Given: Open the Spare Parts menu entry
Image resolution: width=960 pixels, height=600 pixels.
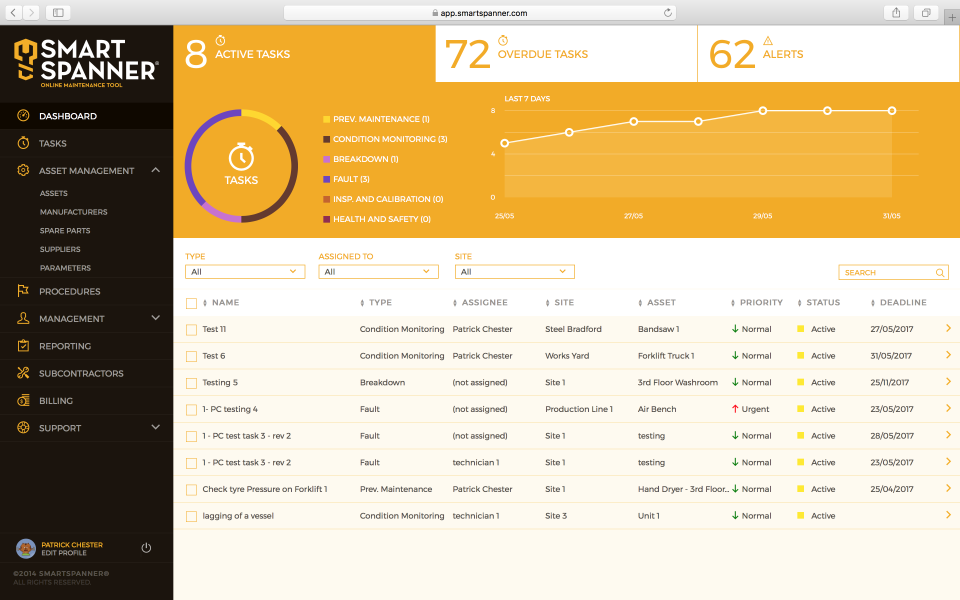Looking at the screenshot, I should (63, 230).
